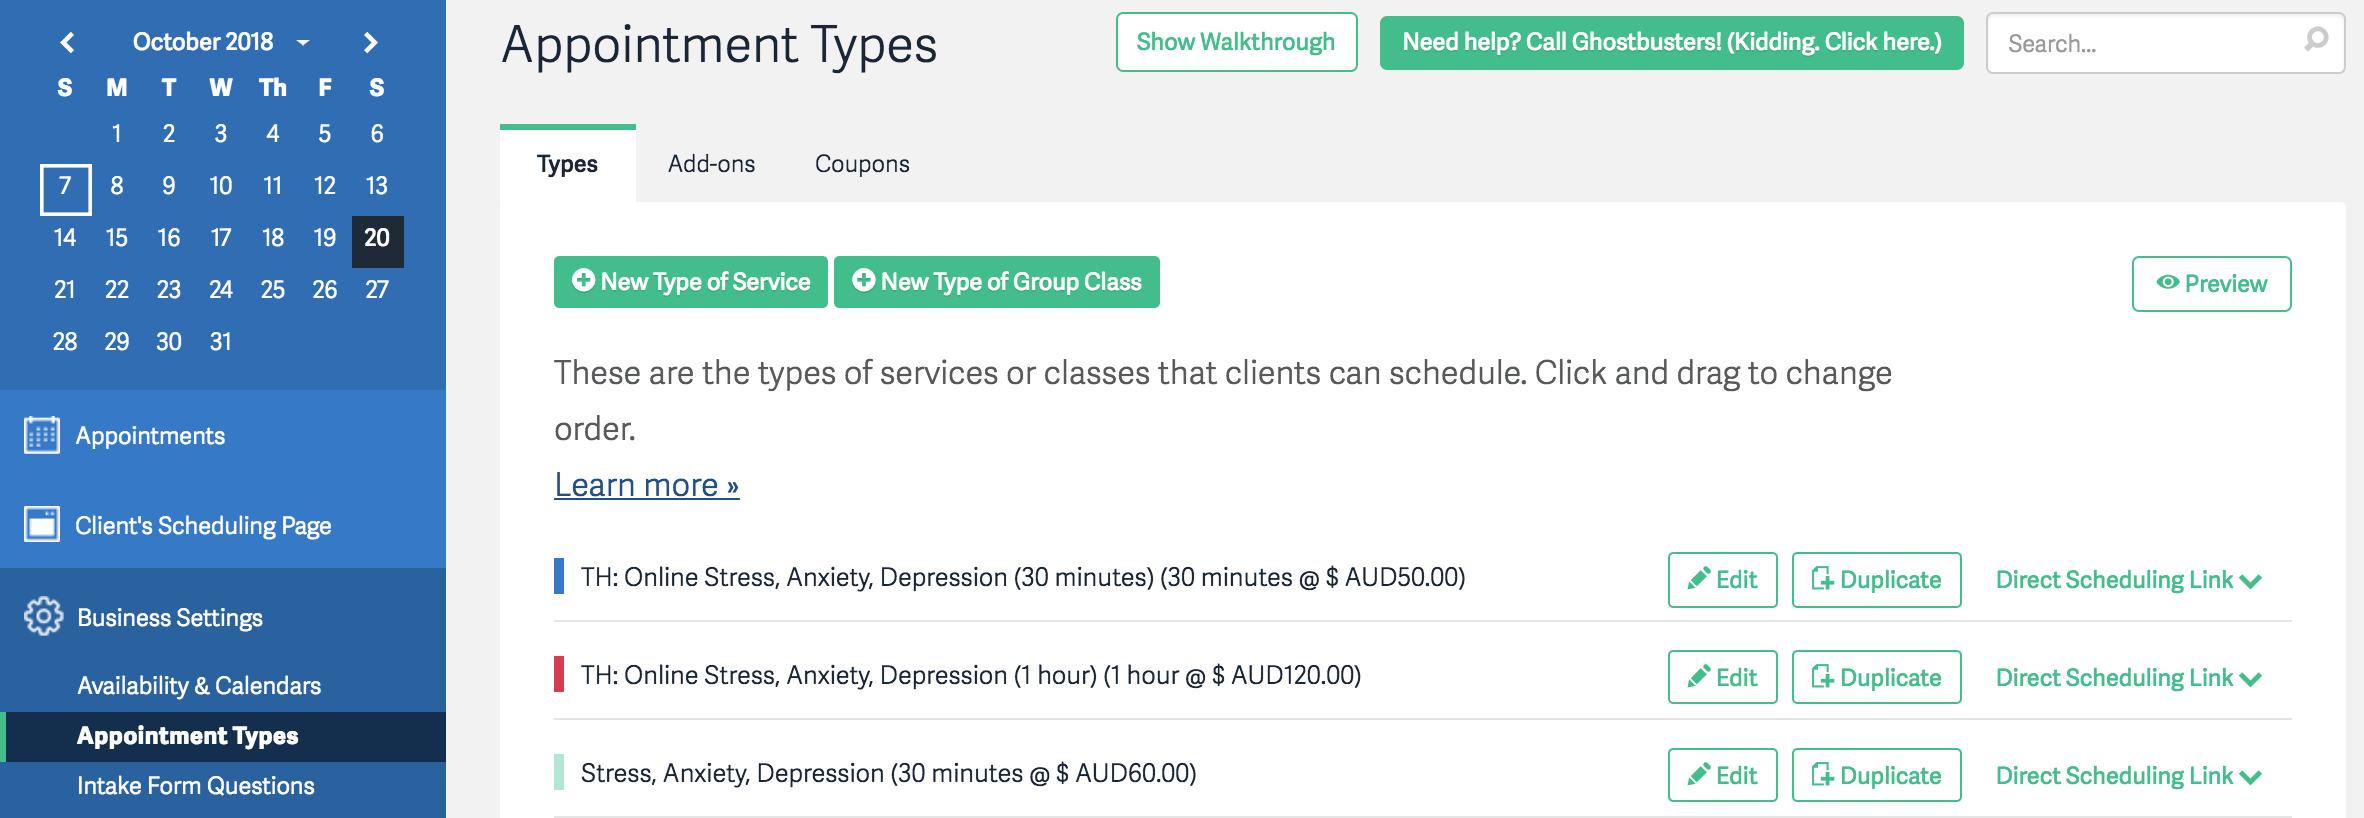This screenshot has width=2364, height=818.
Task: Select the Appointments calendar icon in sidebar
Action: (x=41, y=434)
